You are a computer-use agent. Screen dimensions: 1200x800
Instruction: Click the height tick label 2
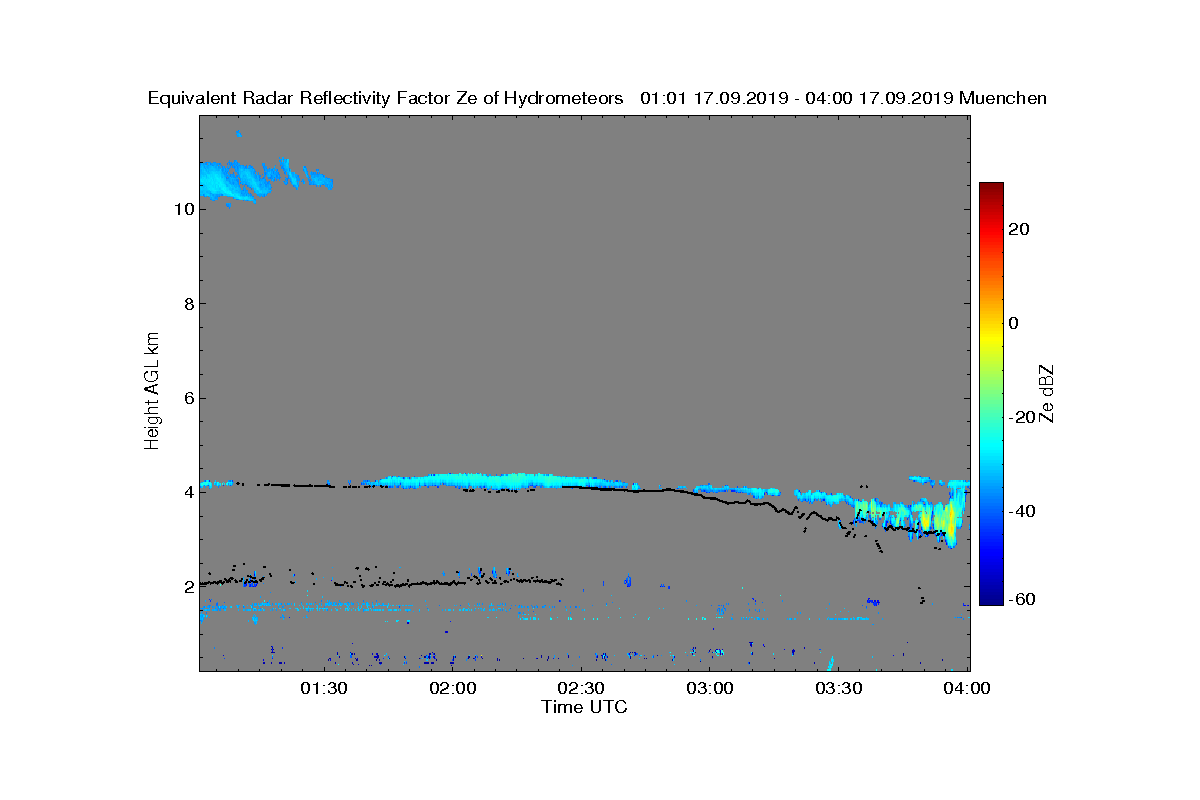(x=187, y=586)
